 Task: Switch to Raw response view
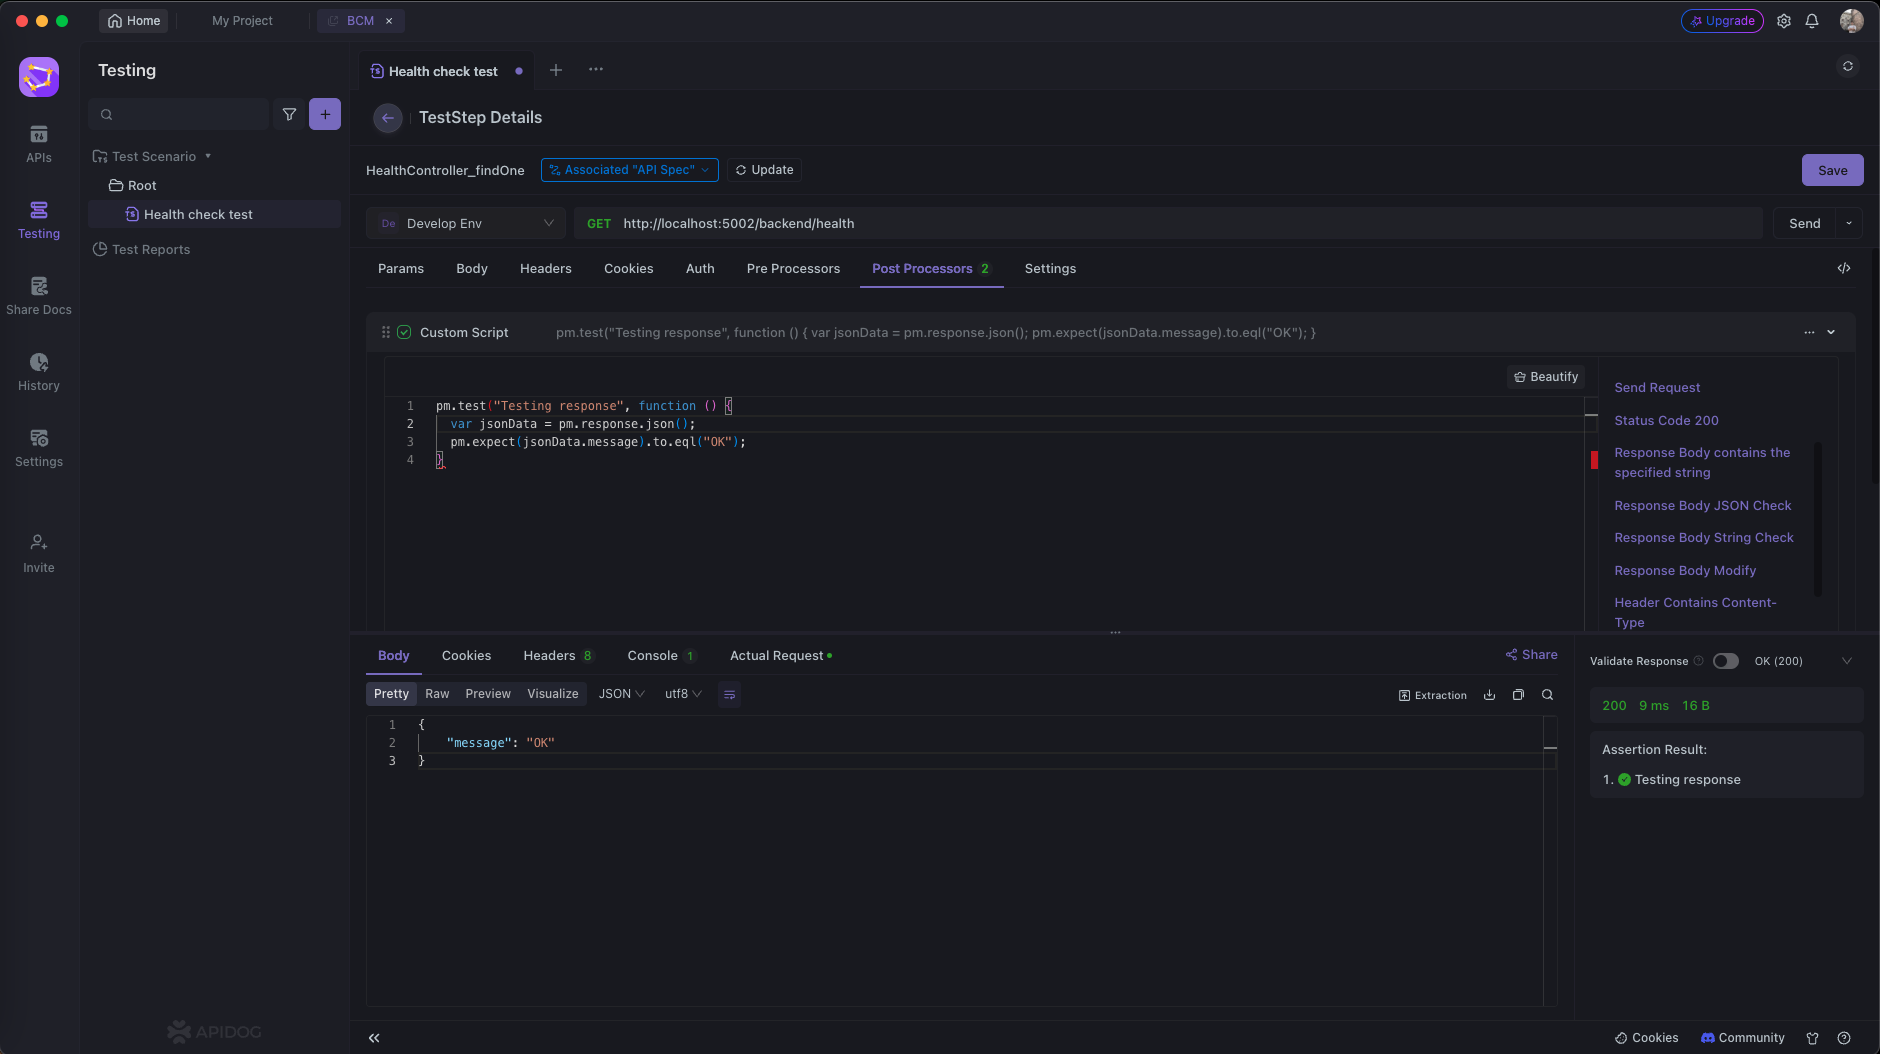[x=437, y=694]
